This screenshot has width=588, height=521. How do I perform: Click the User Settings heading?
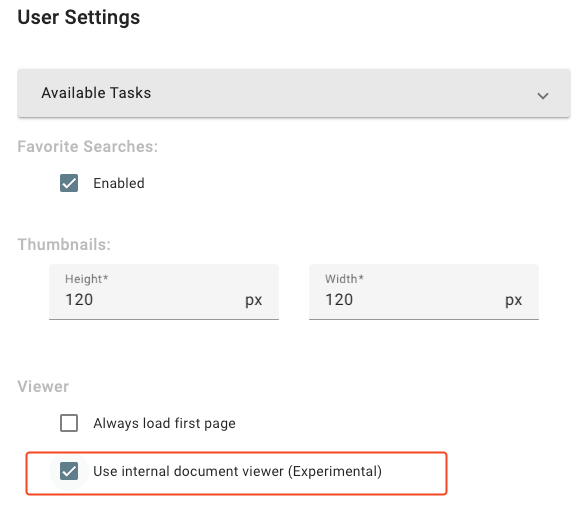pyautogui.click(x=79, y=17)
